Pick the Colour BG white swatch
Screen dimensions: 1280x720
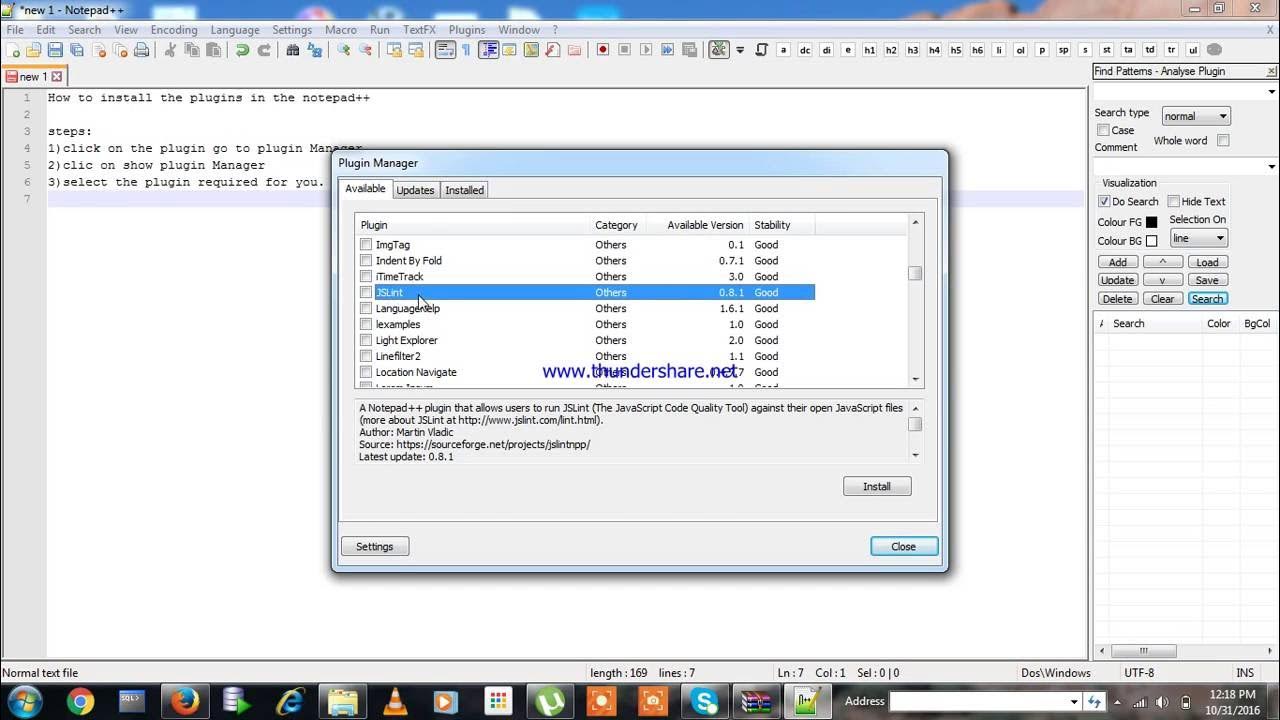1151,241
